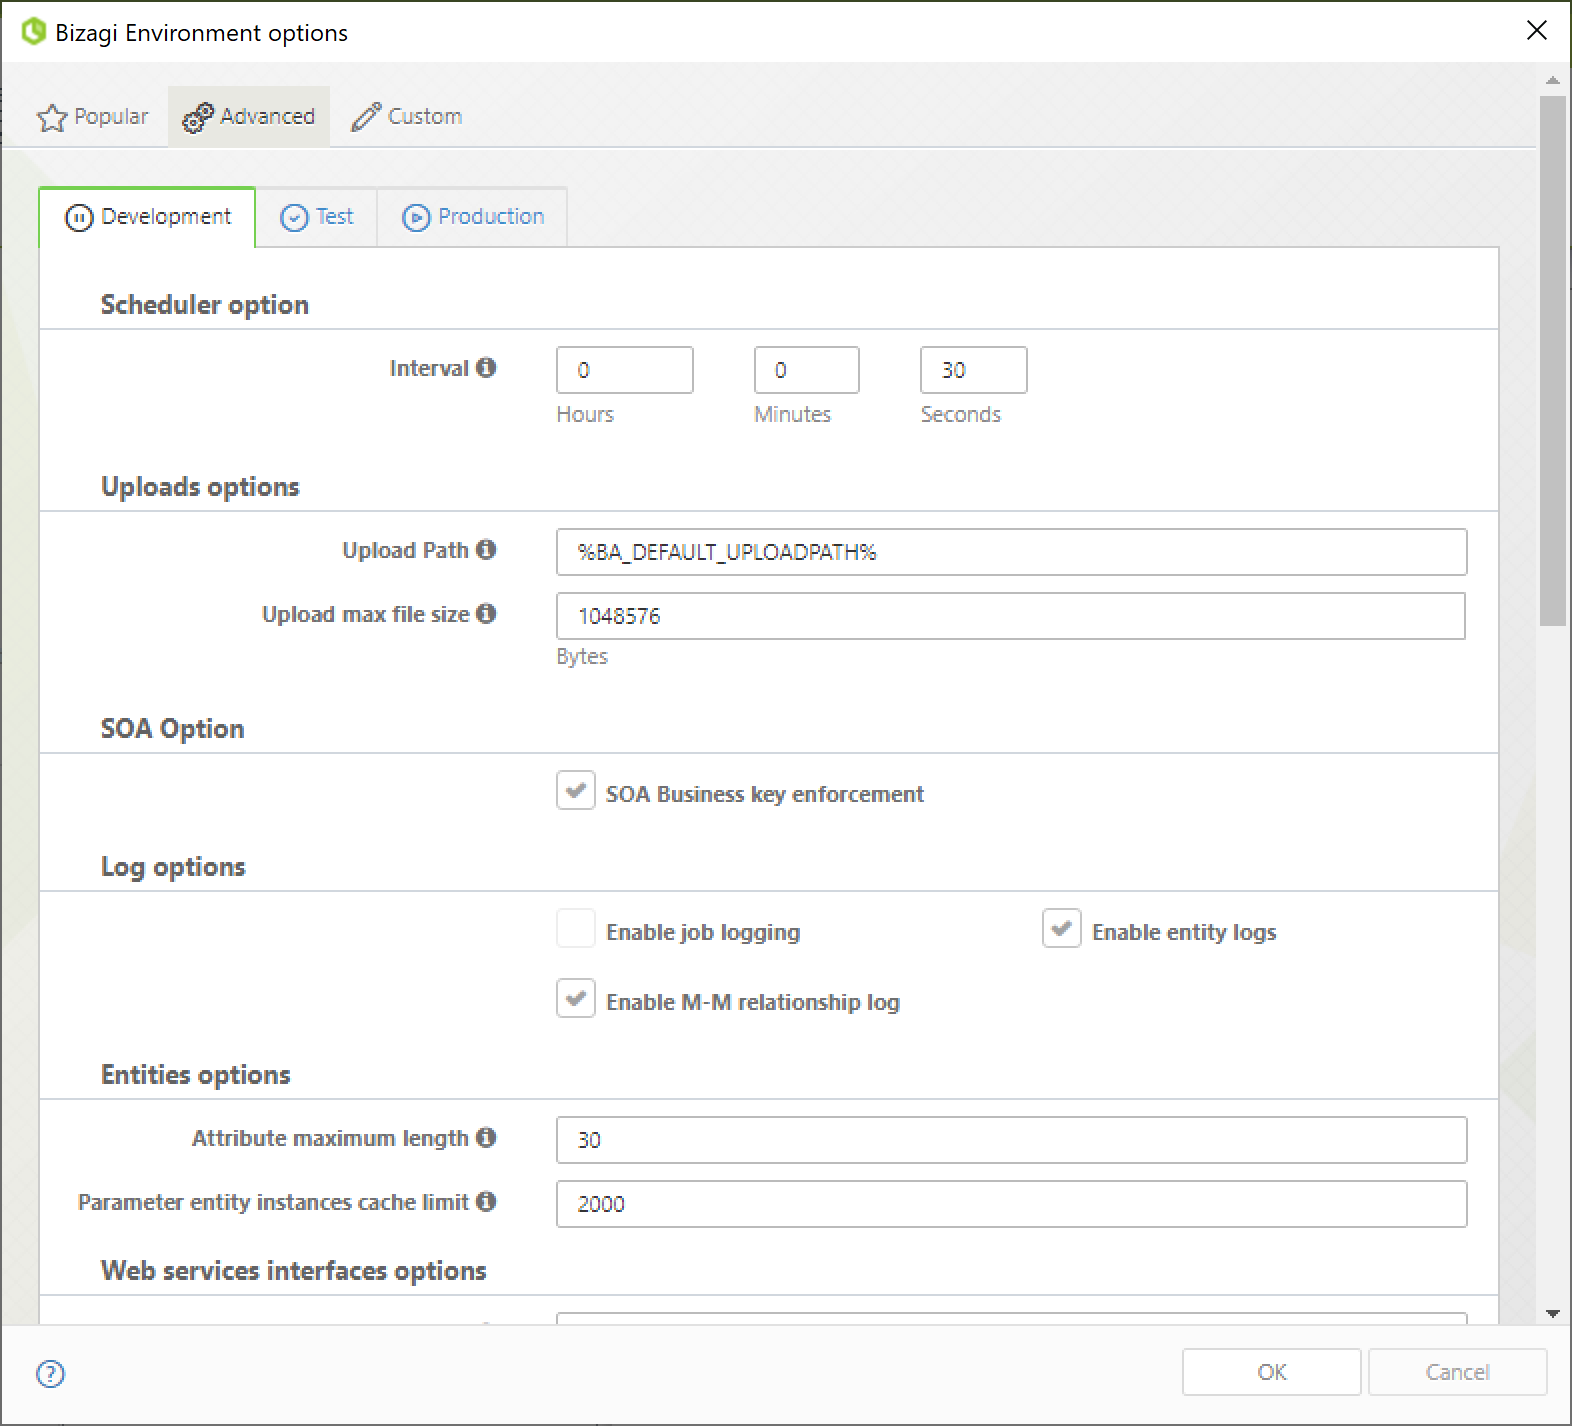Select the Advanced tab
The height and width of the screenshot is (1426, 1572).
click(249, 117)
